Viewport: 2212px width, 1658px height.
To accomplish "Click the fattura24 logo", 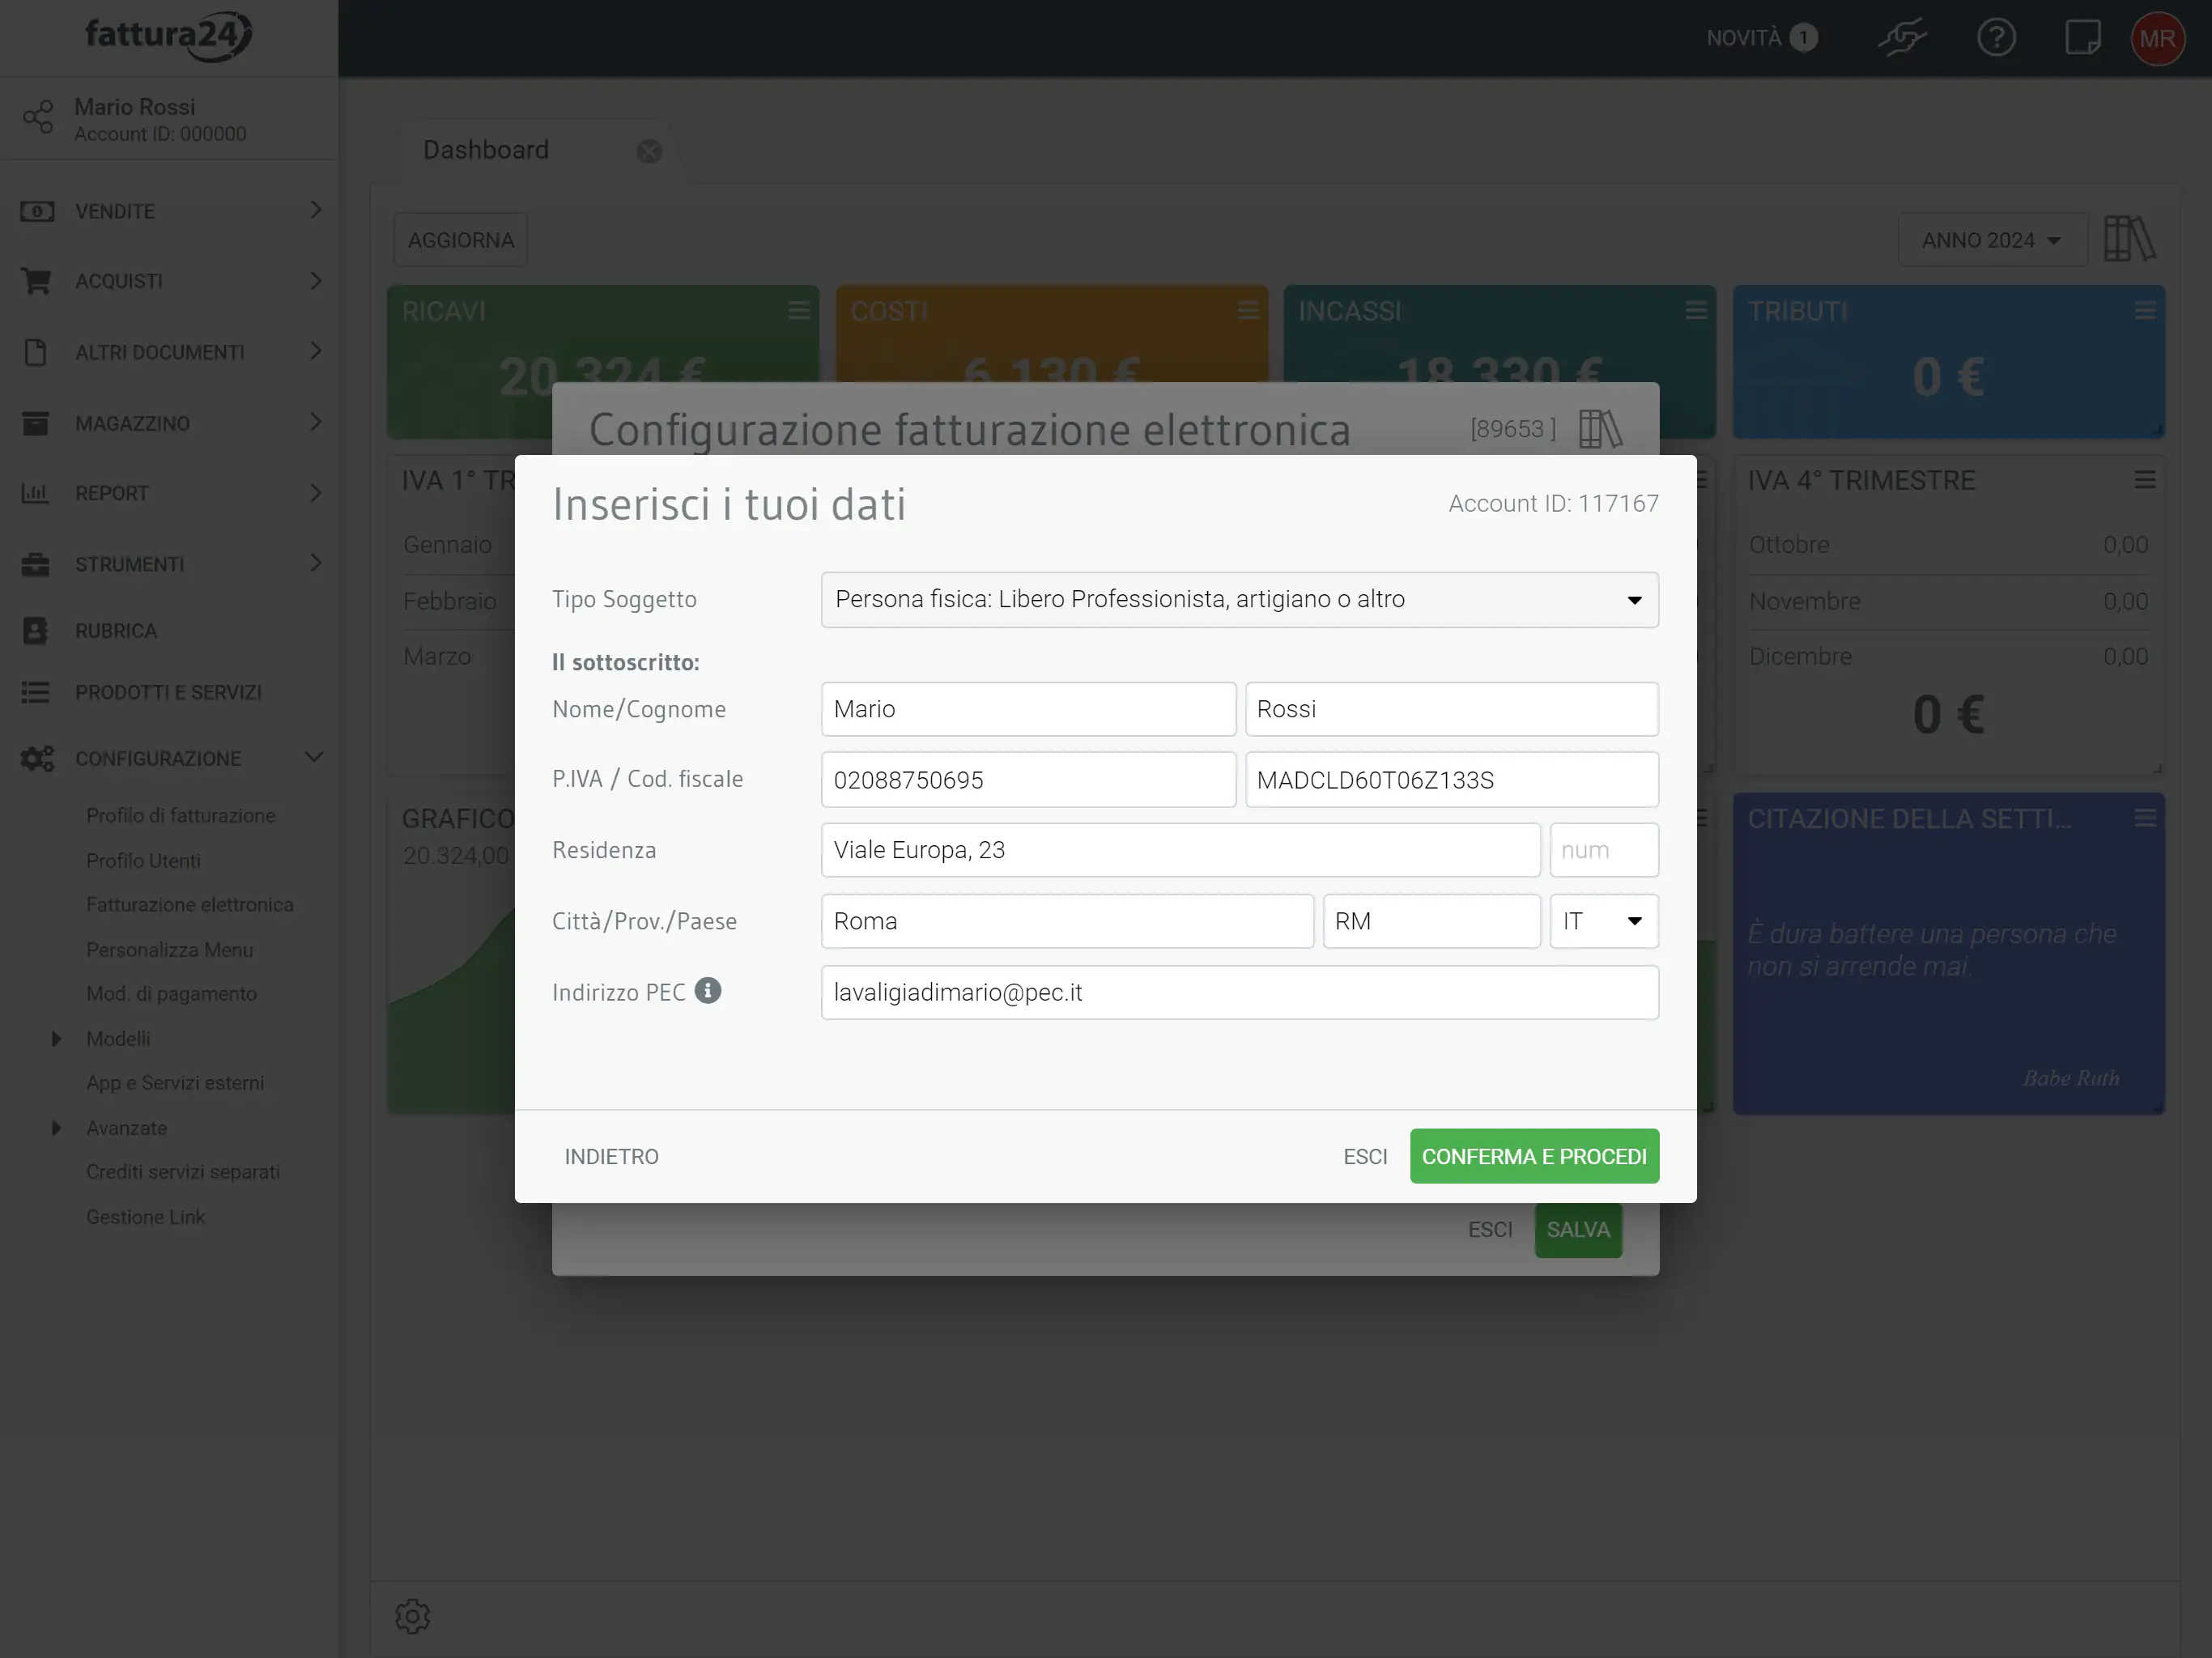I will [x=168, y=36].
